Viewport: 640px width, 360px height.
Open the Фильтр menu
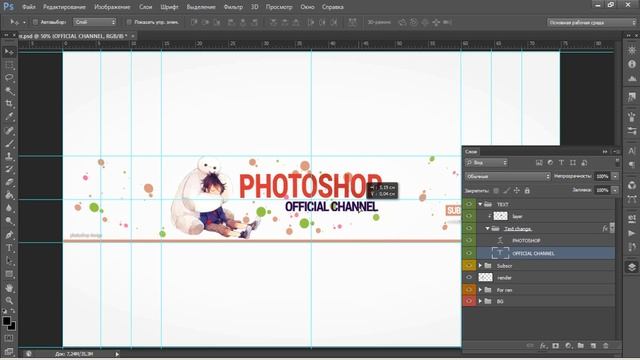click(233, 7)
